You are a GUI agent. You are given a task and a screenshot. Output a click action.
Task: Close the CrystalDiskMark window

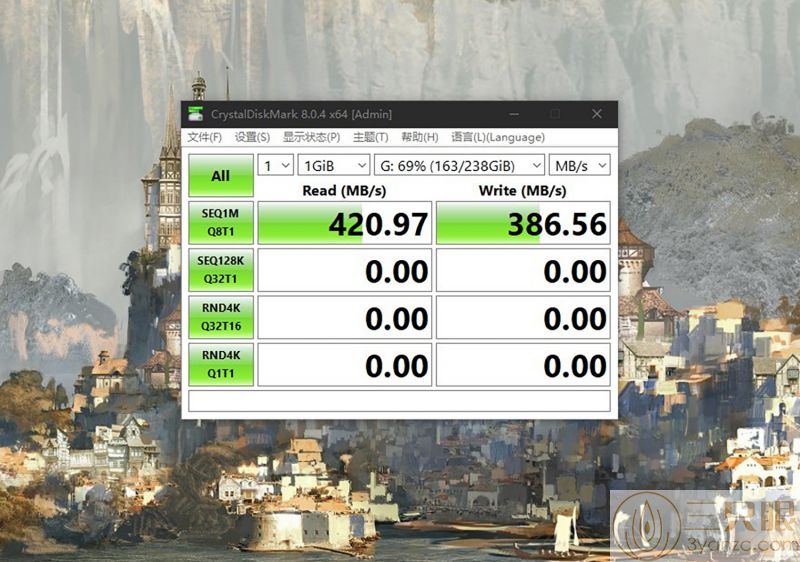(x=596, y=114)
